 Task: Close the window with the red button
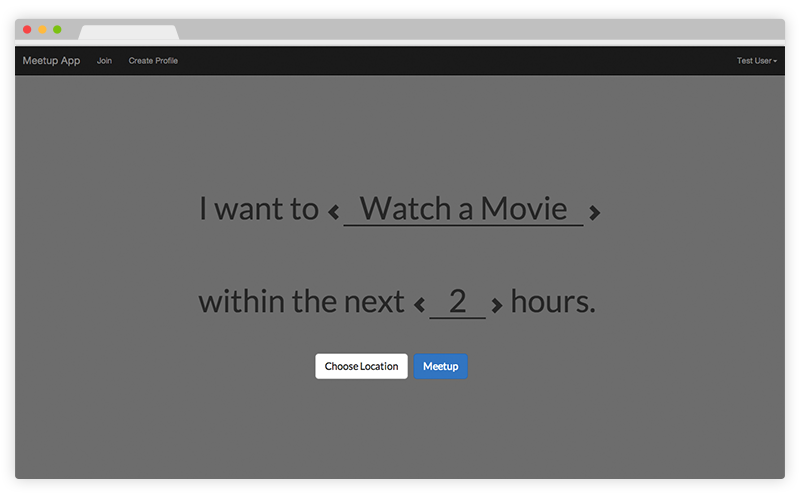point(27,30)
